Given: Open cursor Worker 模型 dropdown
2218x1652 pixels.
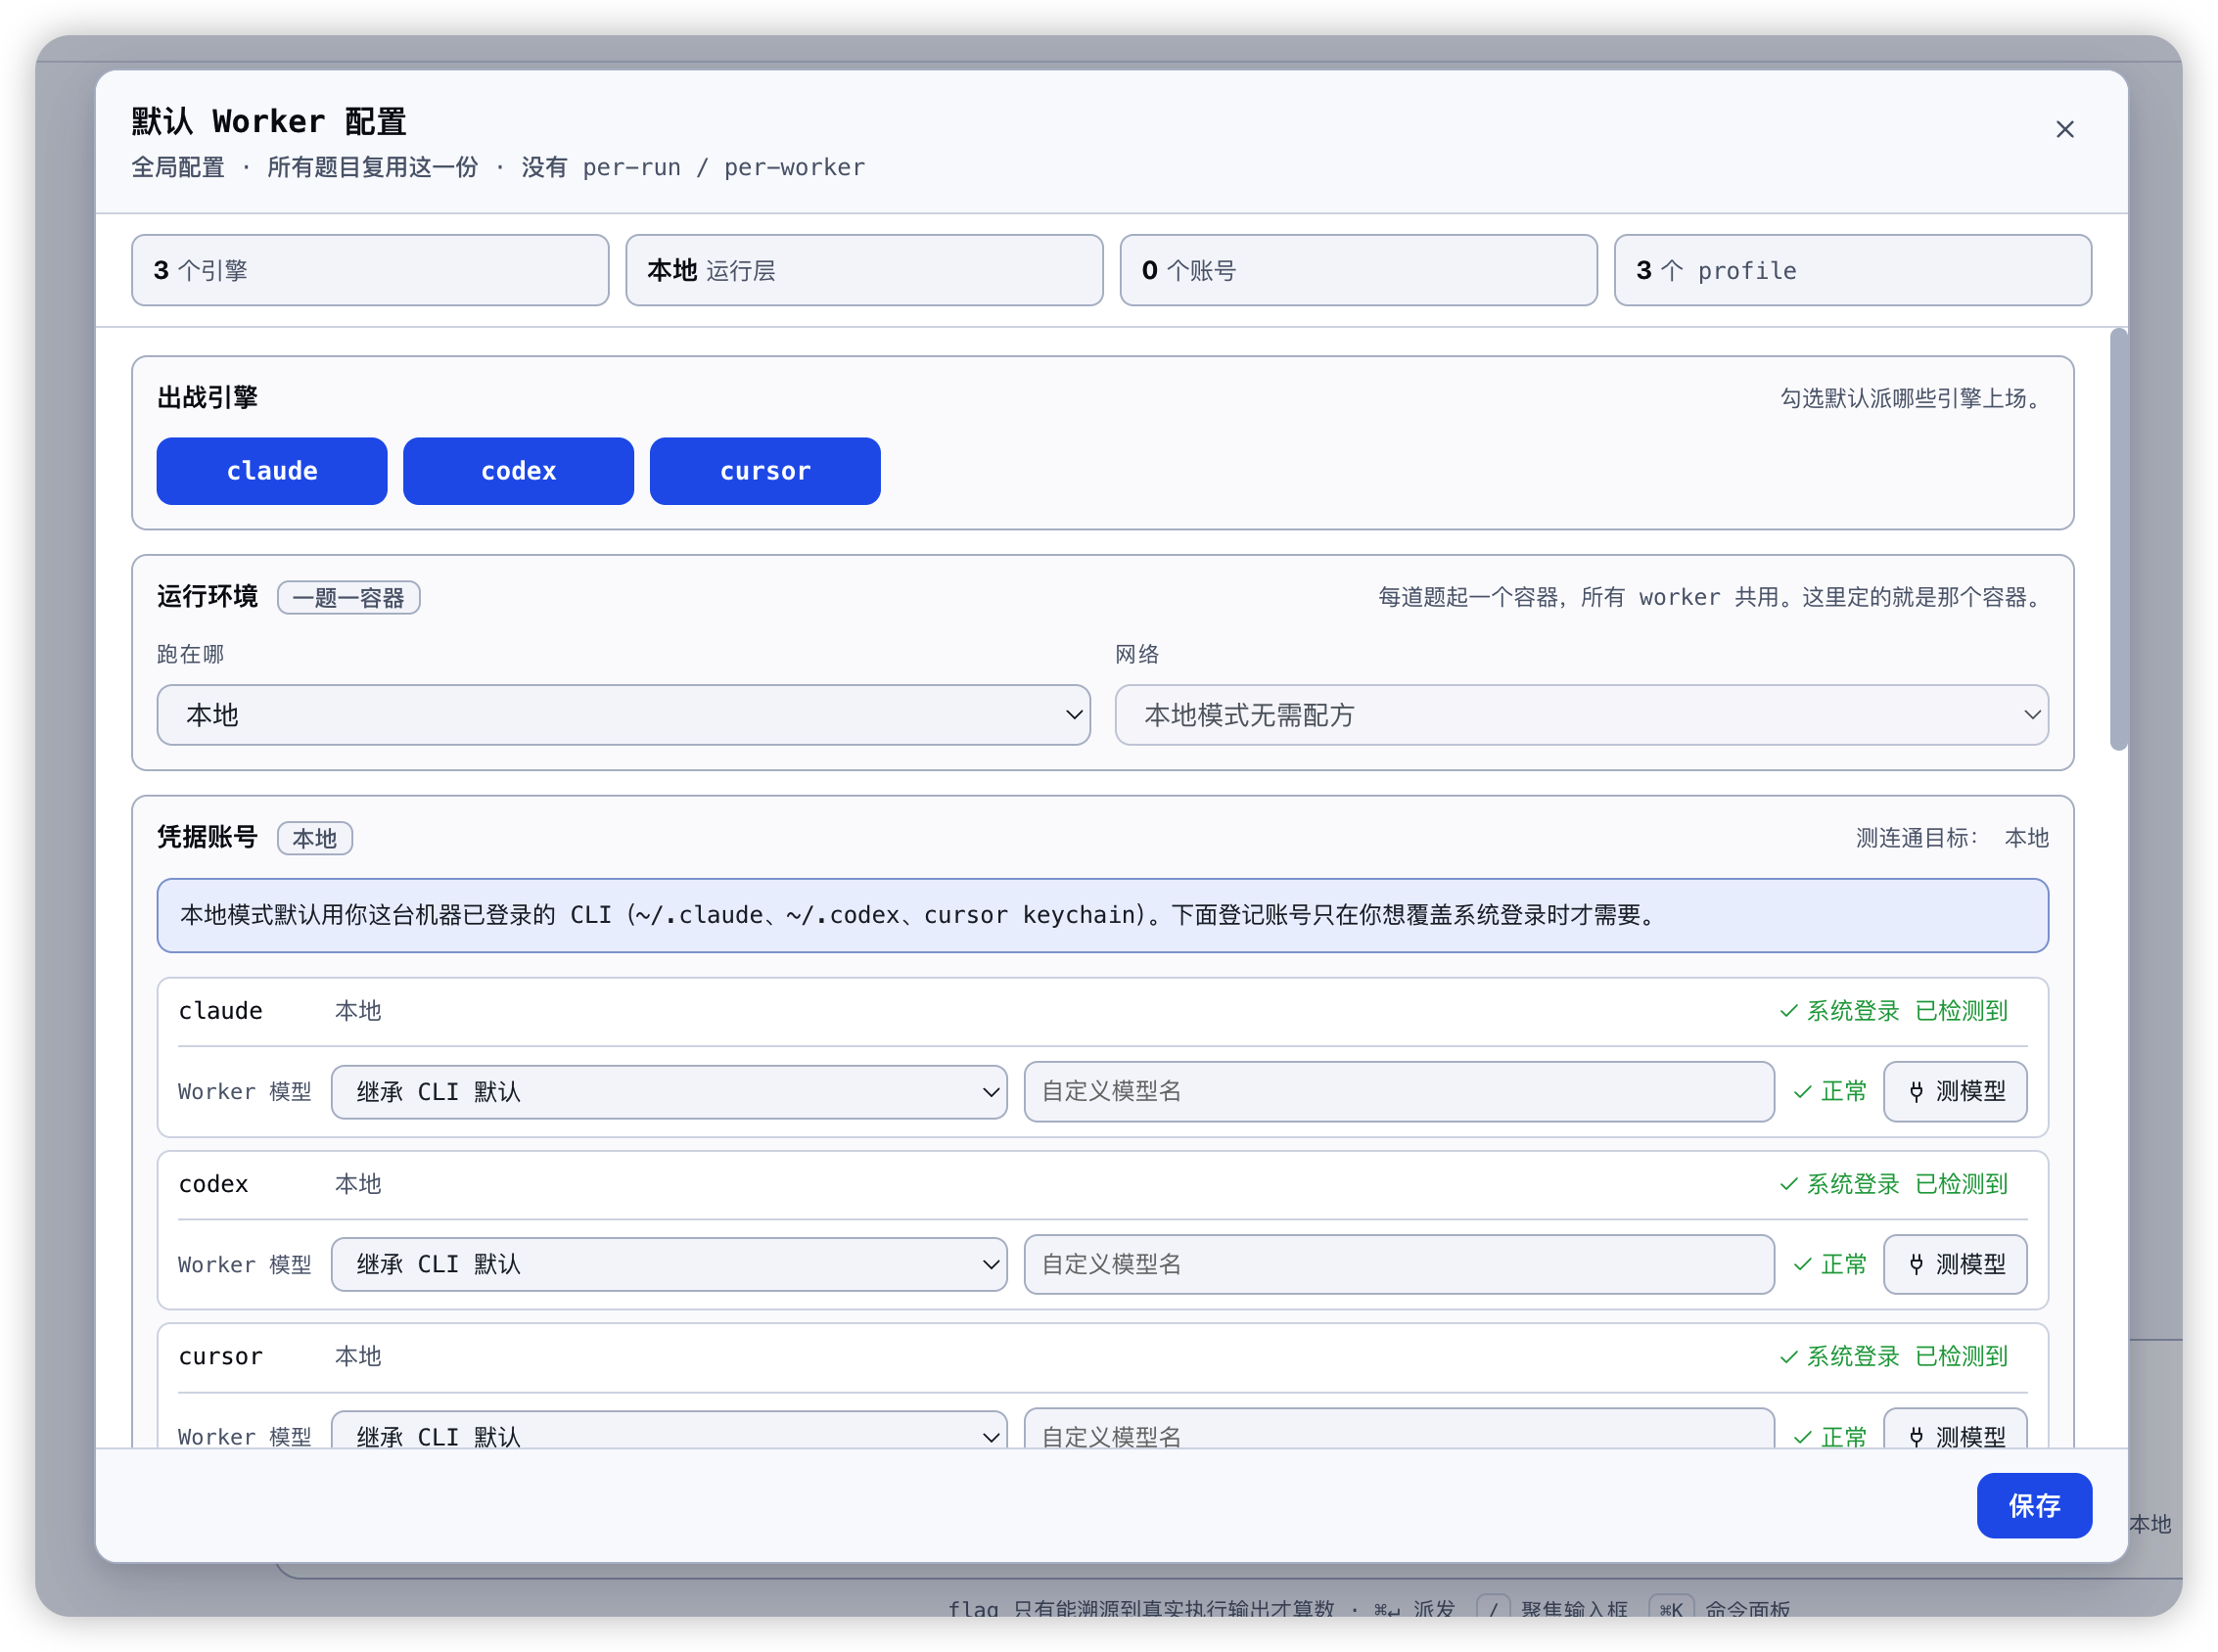Looking at the screenshot, I should [669, 1430].
